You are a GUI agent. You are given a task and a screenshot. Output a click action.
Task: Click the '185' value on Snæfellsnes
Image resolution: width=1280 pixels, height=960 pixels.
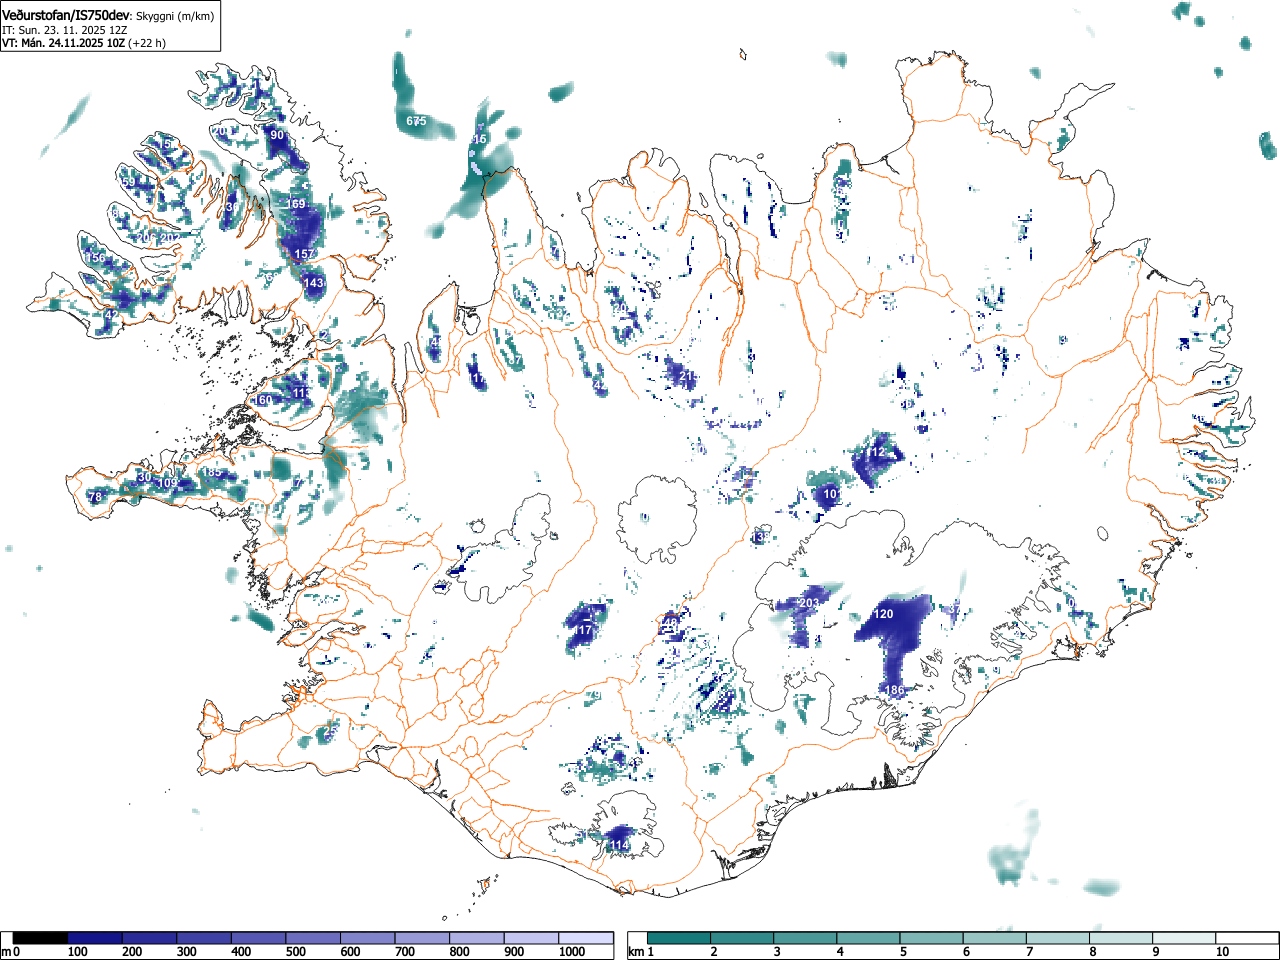pos(212,472)
